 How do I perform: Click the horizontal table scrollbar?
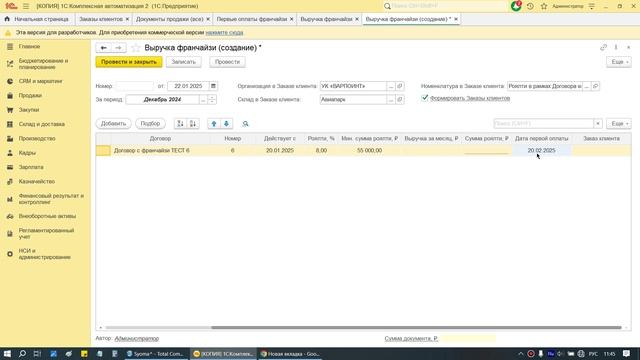pos(416,327)
